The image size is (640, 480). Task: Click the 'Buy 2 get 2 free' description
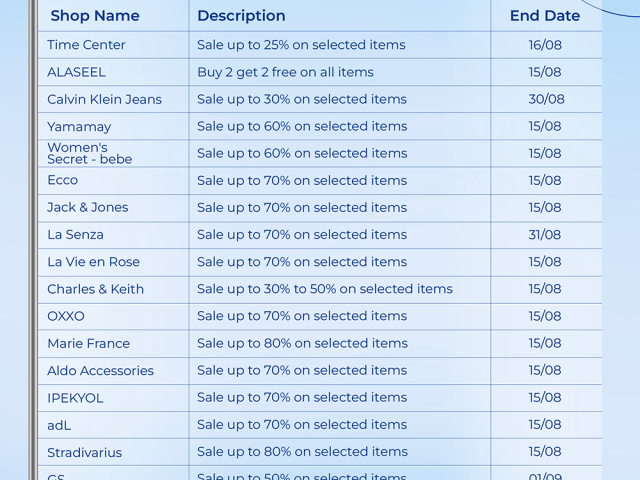pos(285,72)
